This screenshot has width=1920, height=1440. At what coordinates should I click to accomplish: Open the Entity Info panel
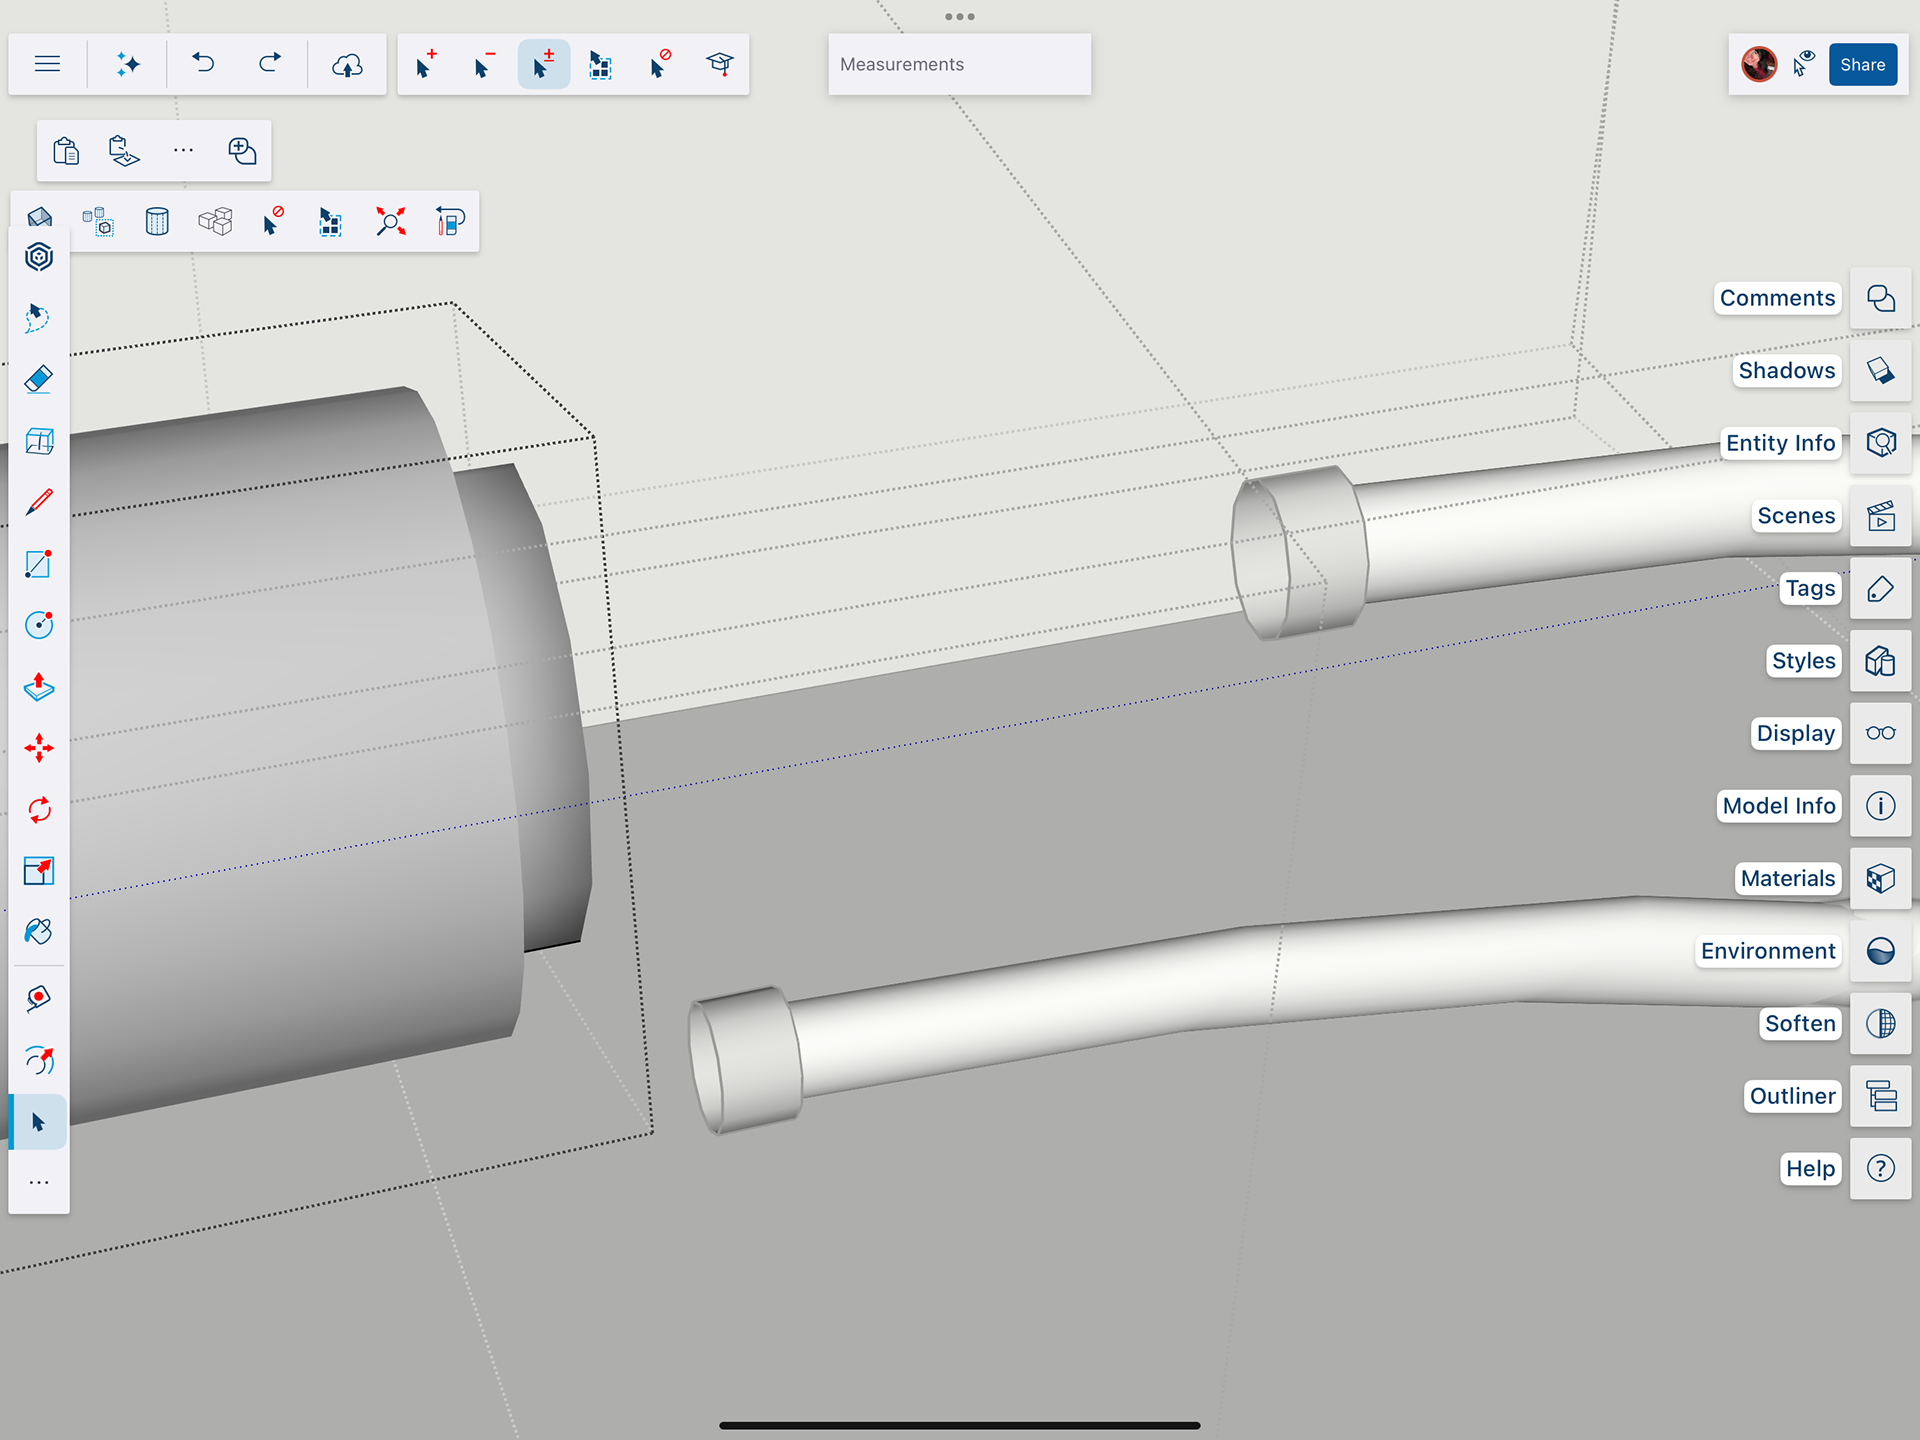pos(1880,443)
